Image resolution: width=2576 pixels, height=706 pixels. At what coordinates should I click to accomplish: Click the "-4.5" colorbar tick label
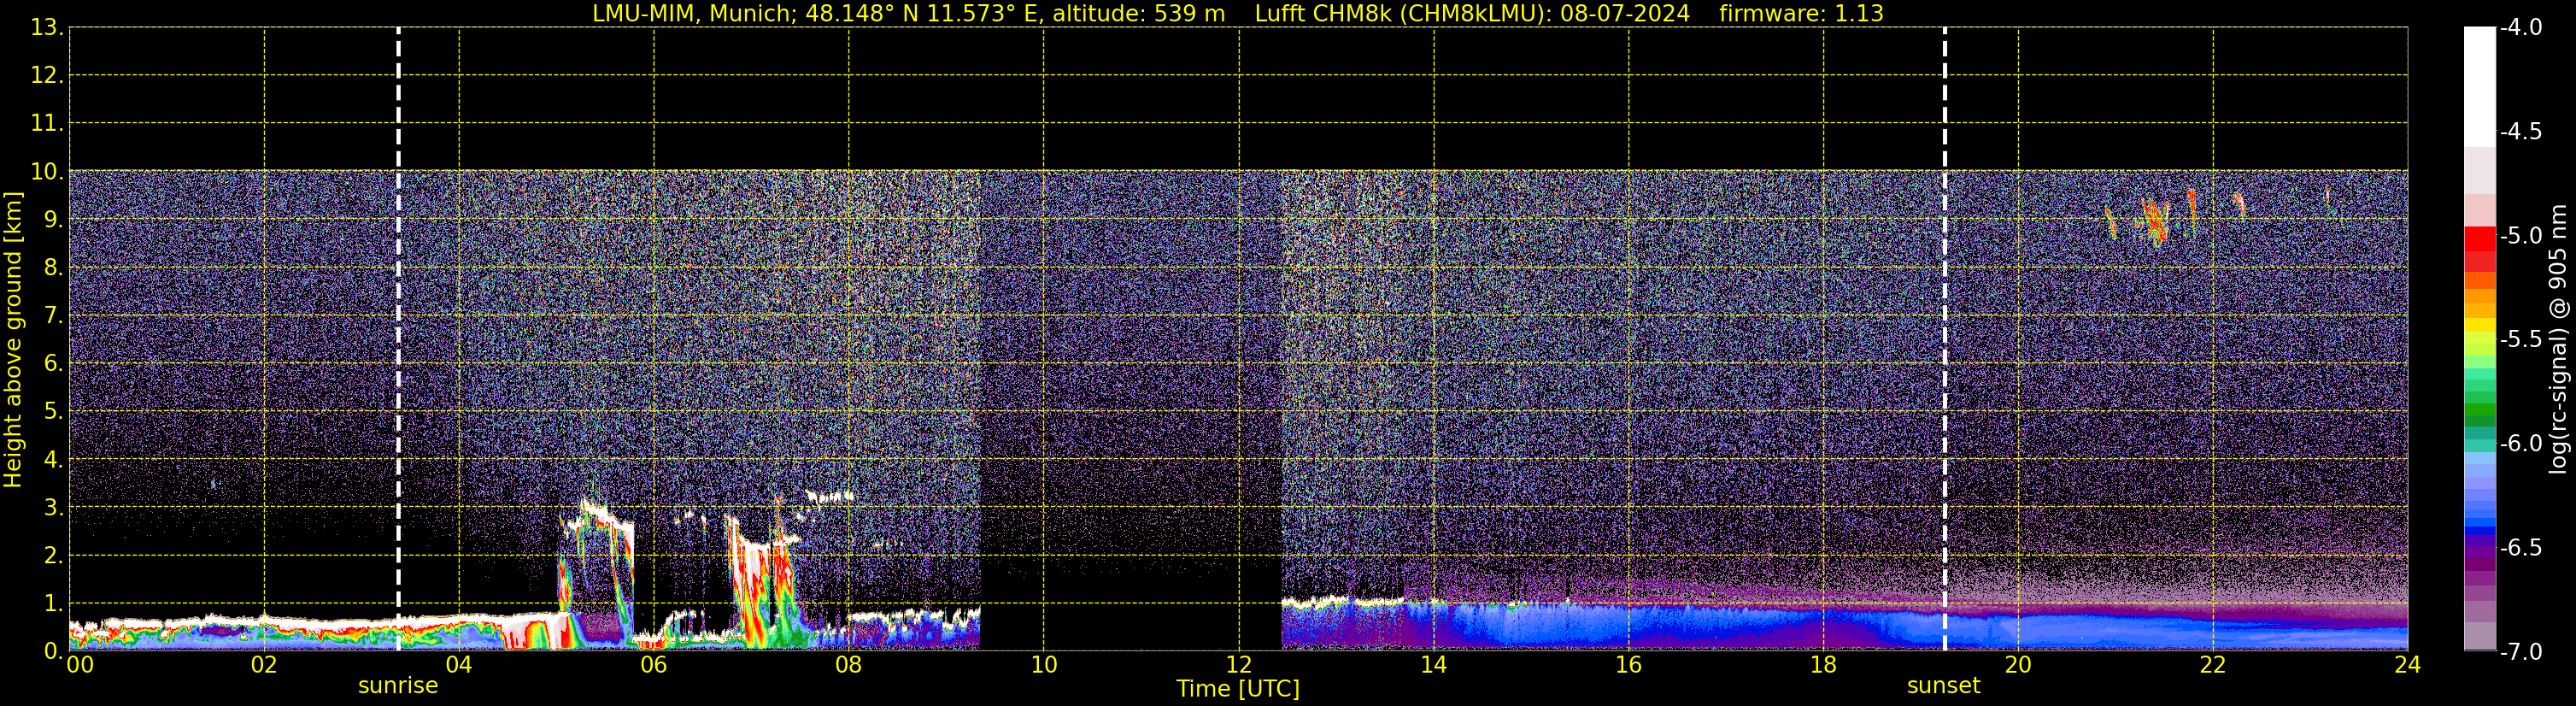click(x=2521, y=132)
